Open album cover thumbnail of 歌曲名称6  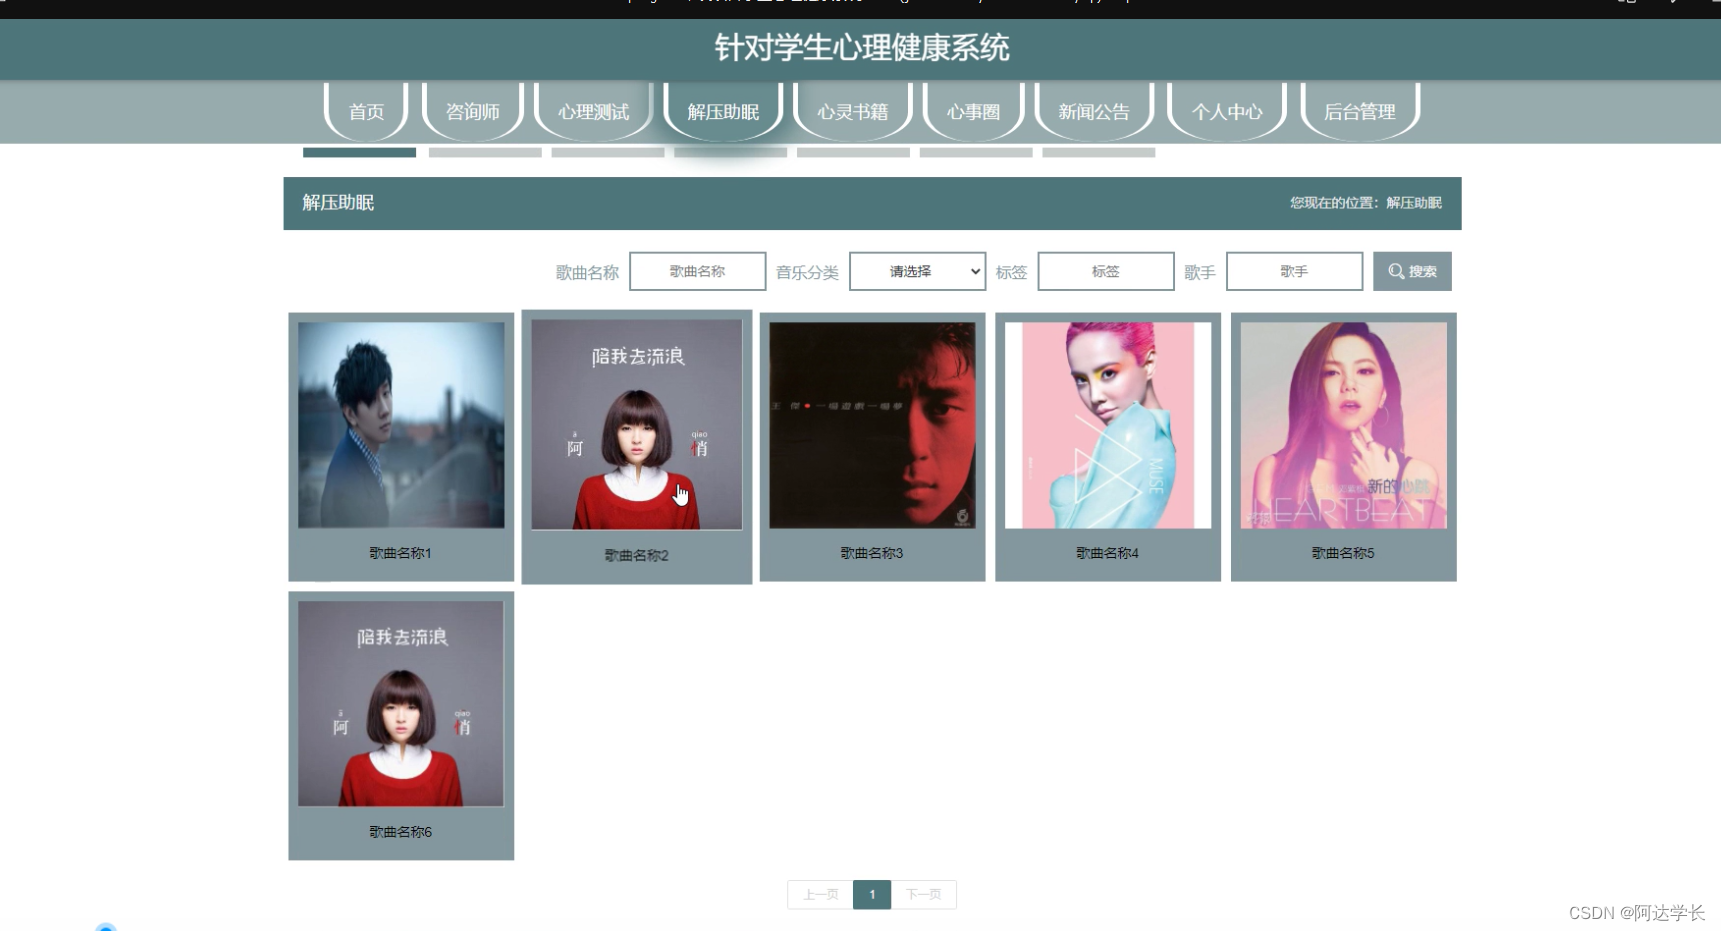pyautogui.click(x=401, y=703)
